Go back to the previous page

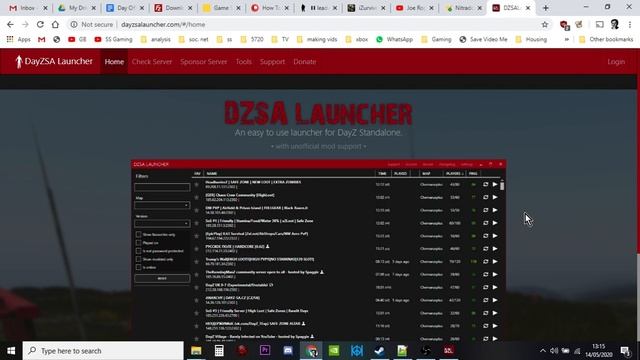point(10,24)
